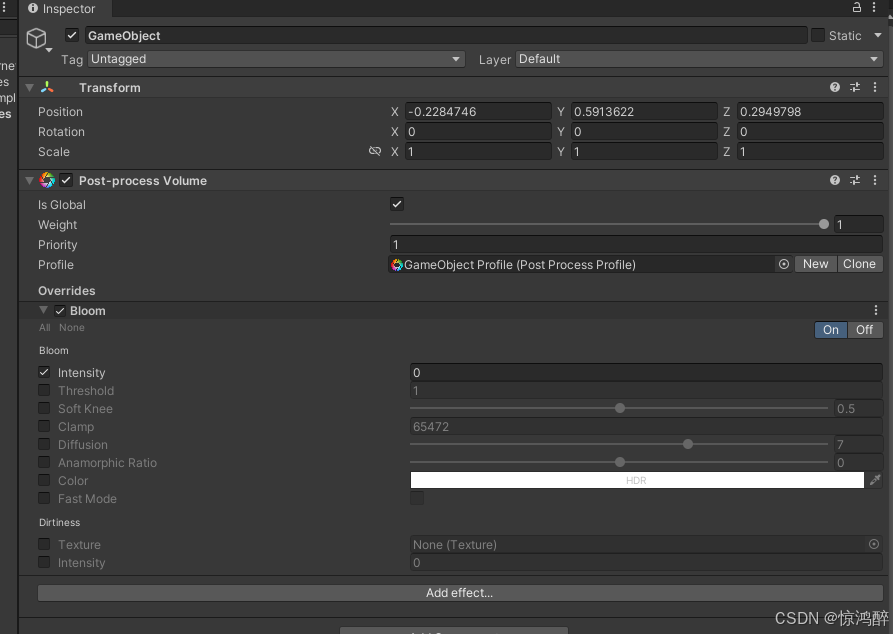Viewport: 893px width, 634px height.
Task: Turn Bloom On button
Action: click(x=831, y=330)
